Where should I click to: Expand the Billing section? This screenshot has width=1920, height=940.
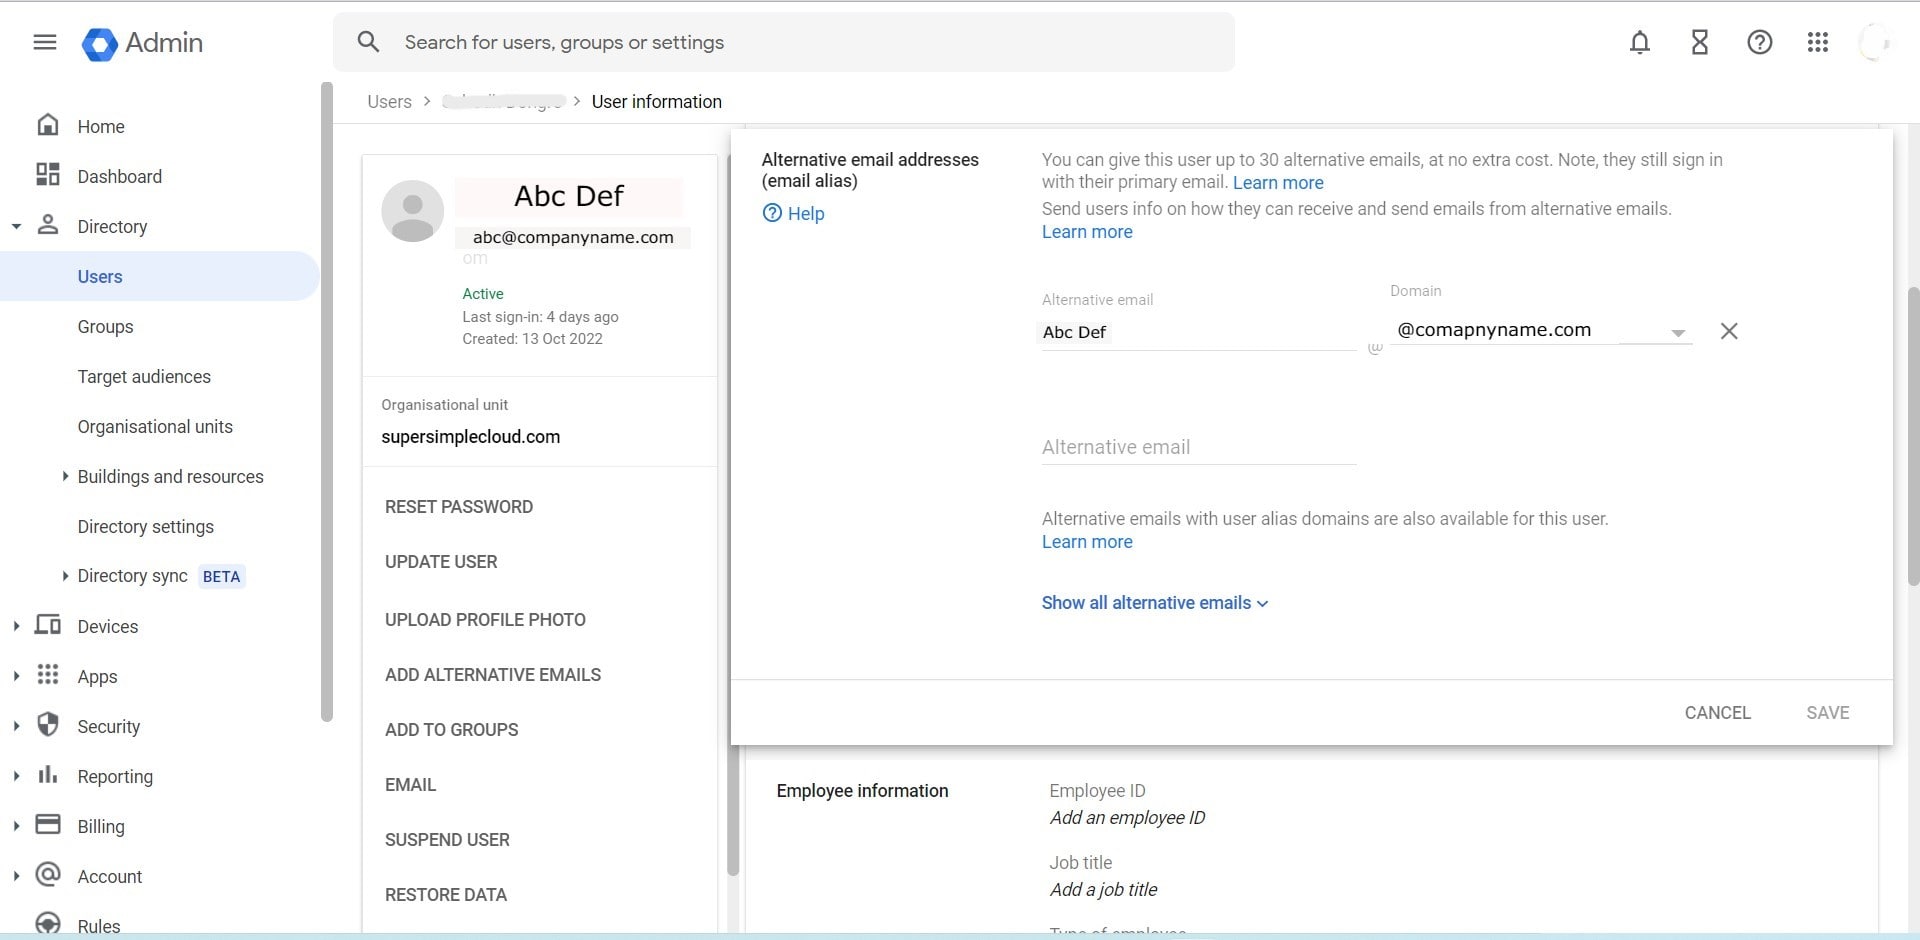click(16, 827)
